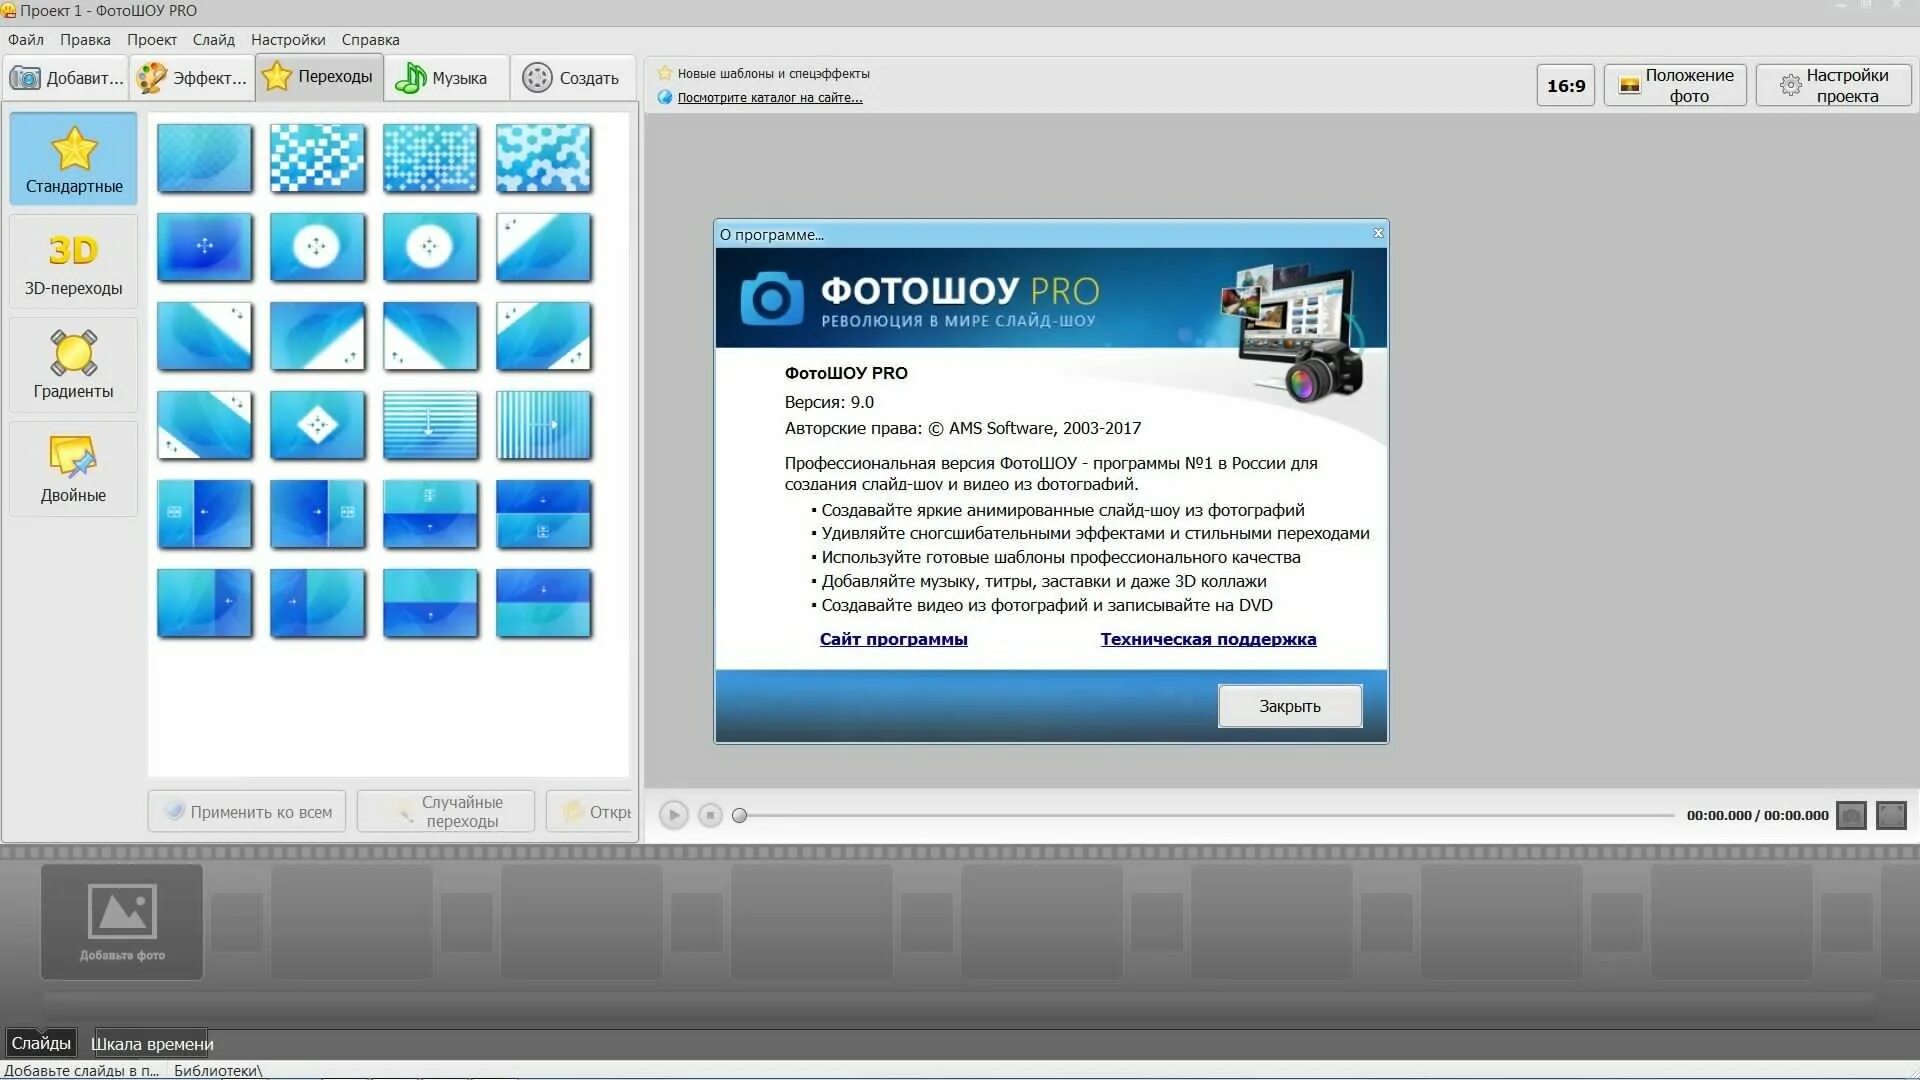The height and width of the screenshot is (1080, 1920).
Task: Switch to the Создать tab
Action: point(571,78)
